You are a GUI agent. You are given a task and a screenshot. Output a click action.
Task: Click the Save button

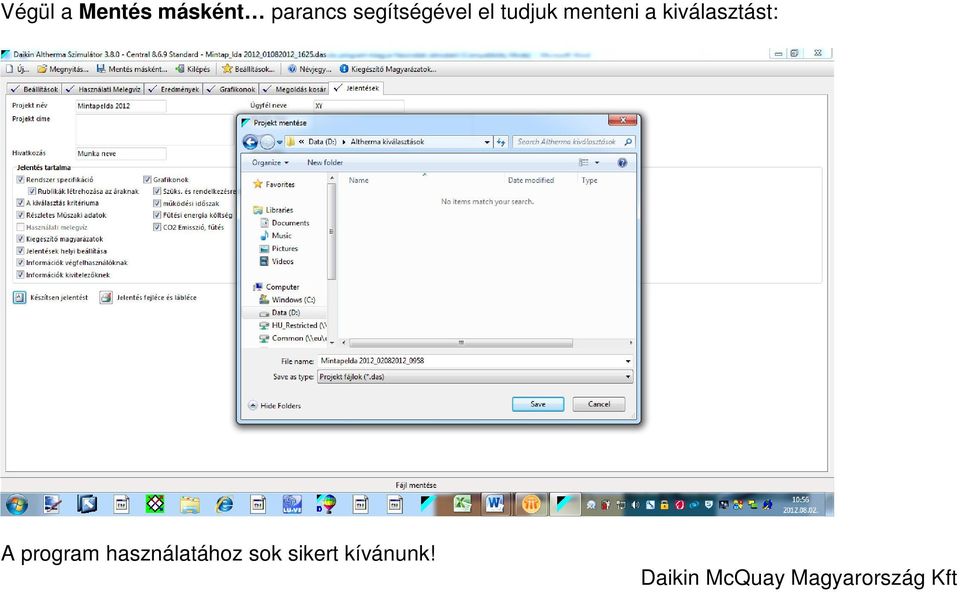point(538,404)
